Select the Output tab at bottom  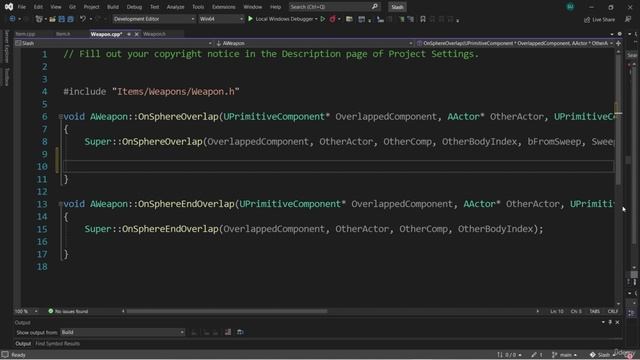pyautogui.click(x=23, y=344)
